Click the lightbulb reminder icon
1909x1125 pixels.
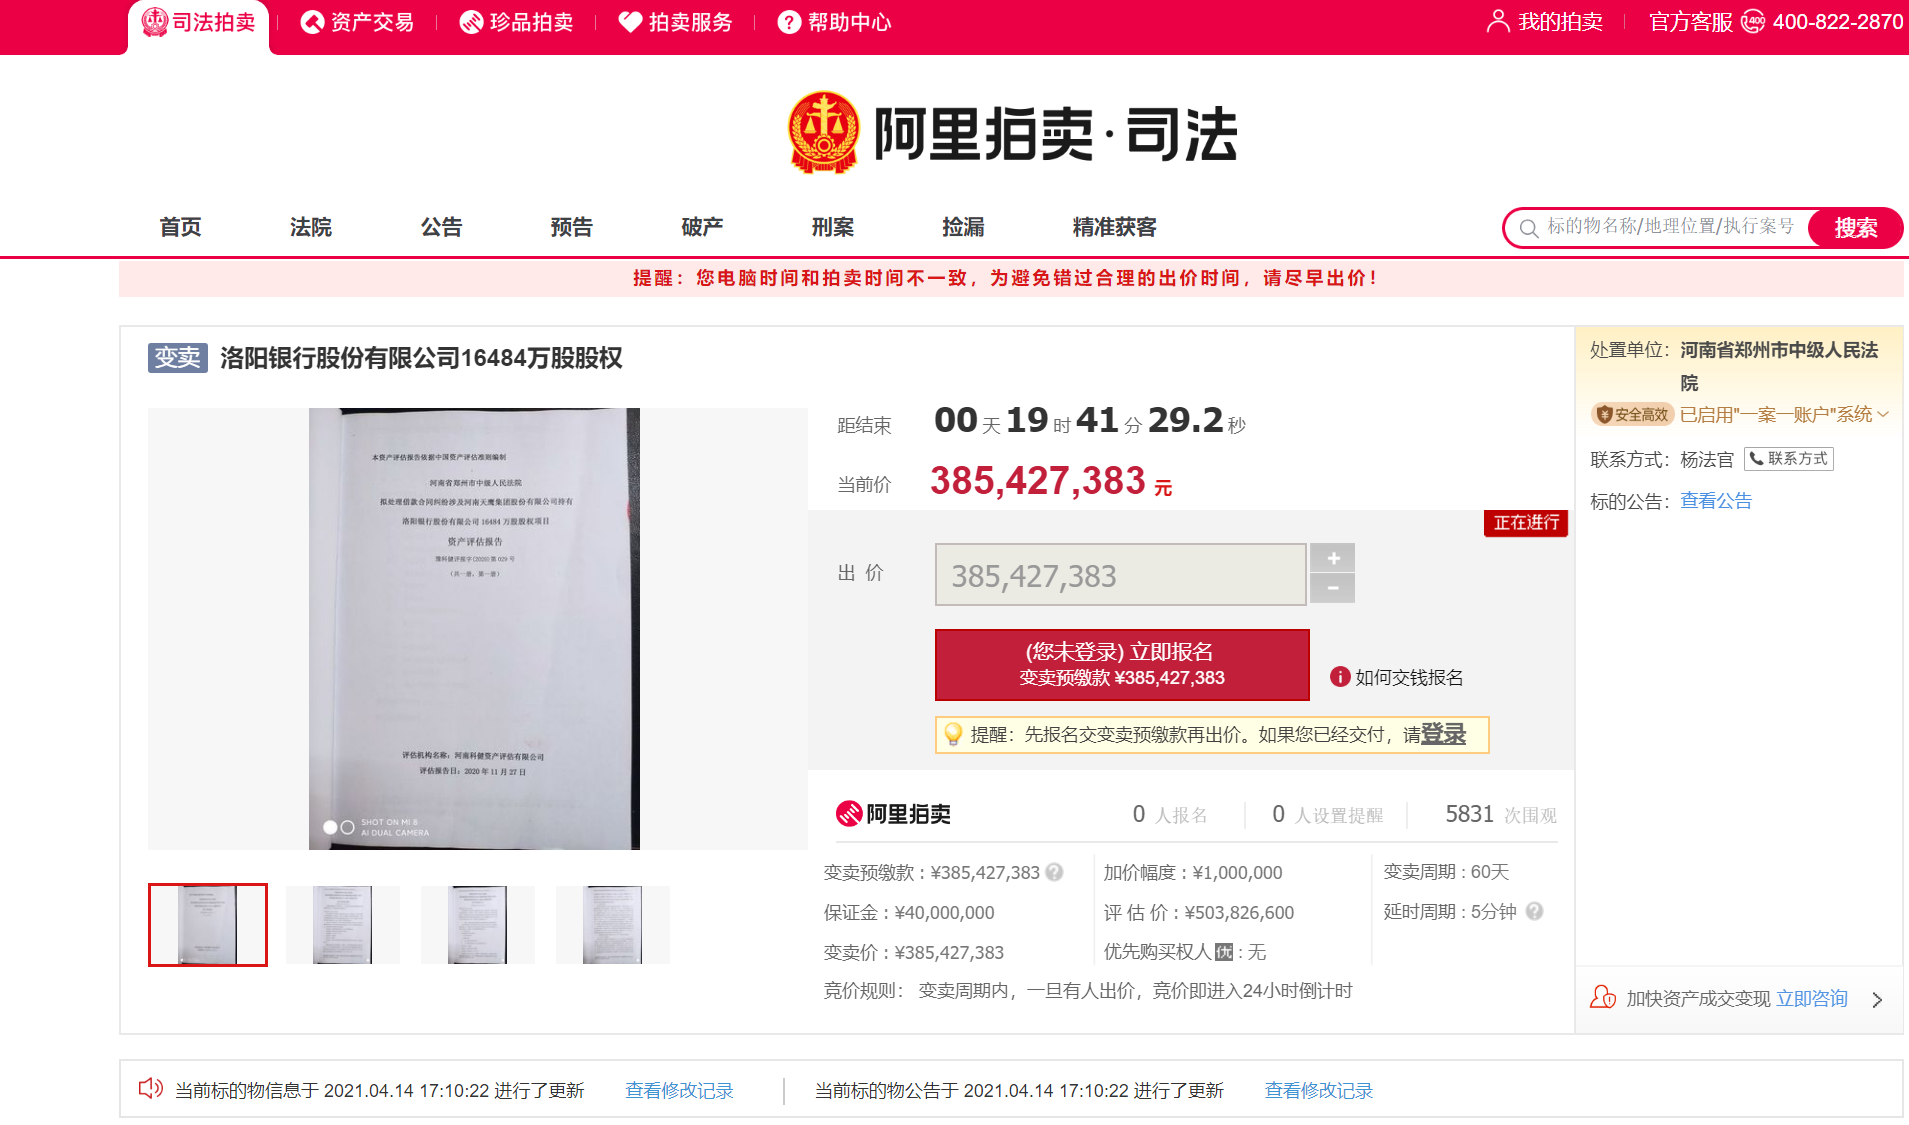(953, 735)
